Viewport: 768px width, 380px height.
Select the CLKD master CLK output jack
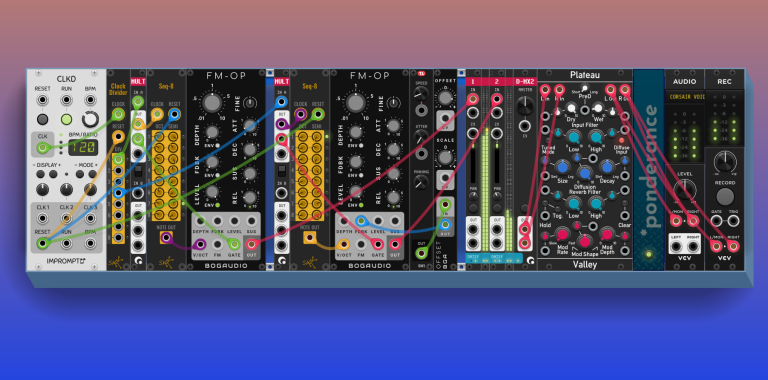tap(43, 147)
